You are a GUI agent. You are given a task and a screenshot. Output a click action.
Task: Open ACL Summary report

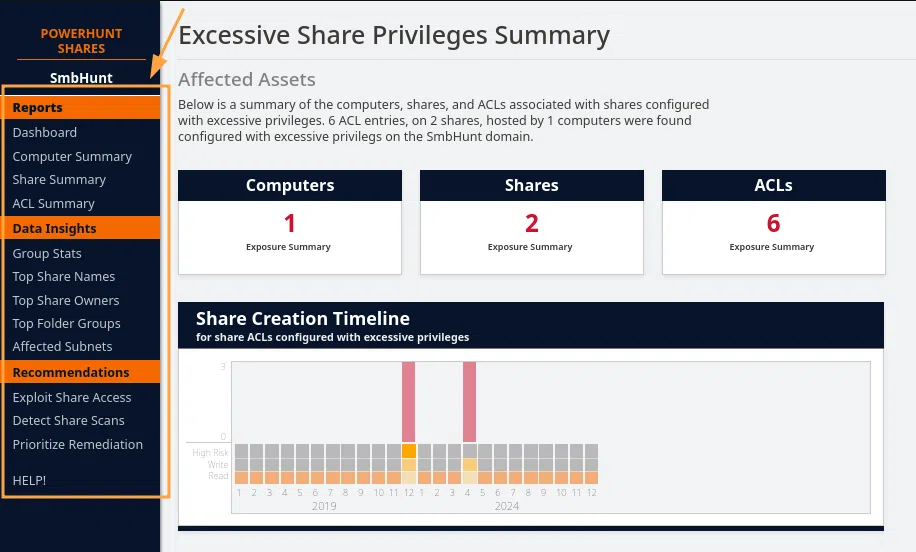click(53, 203)
